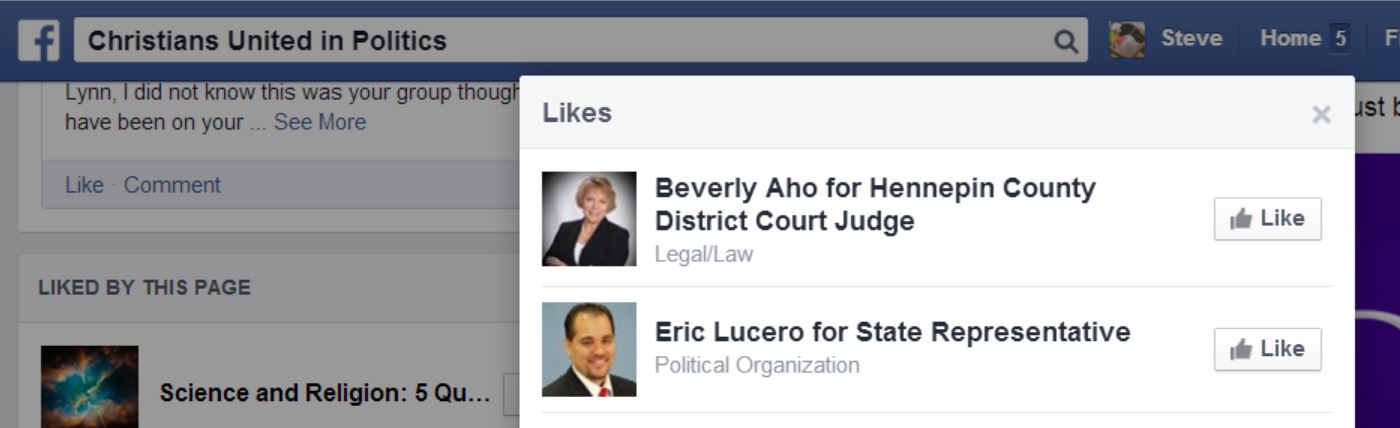Close the Likes dialog
The width and height of the screenshot is (1400, 428).
coord(1321,114)
